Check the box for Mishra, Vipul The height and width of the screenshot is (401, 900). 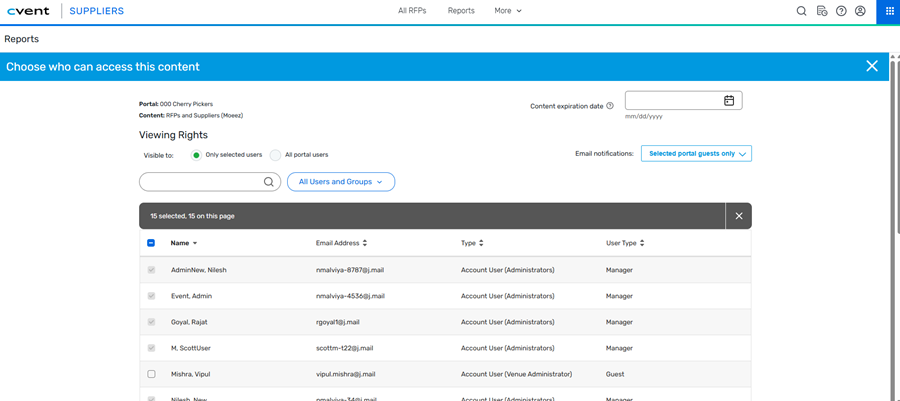click(151, 374)
